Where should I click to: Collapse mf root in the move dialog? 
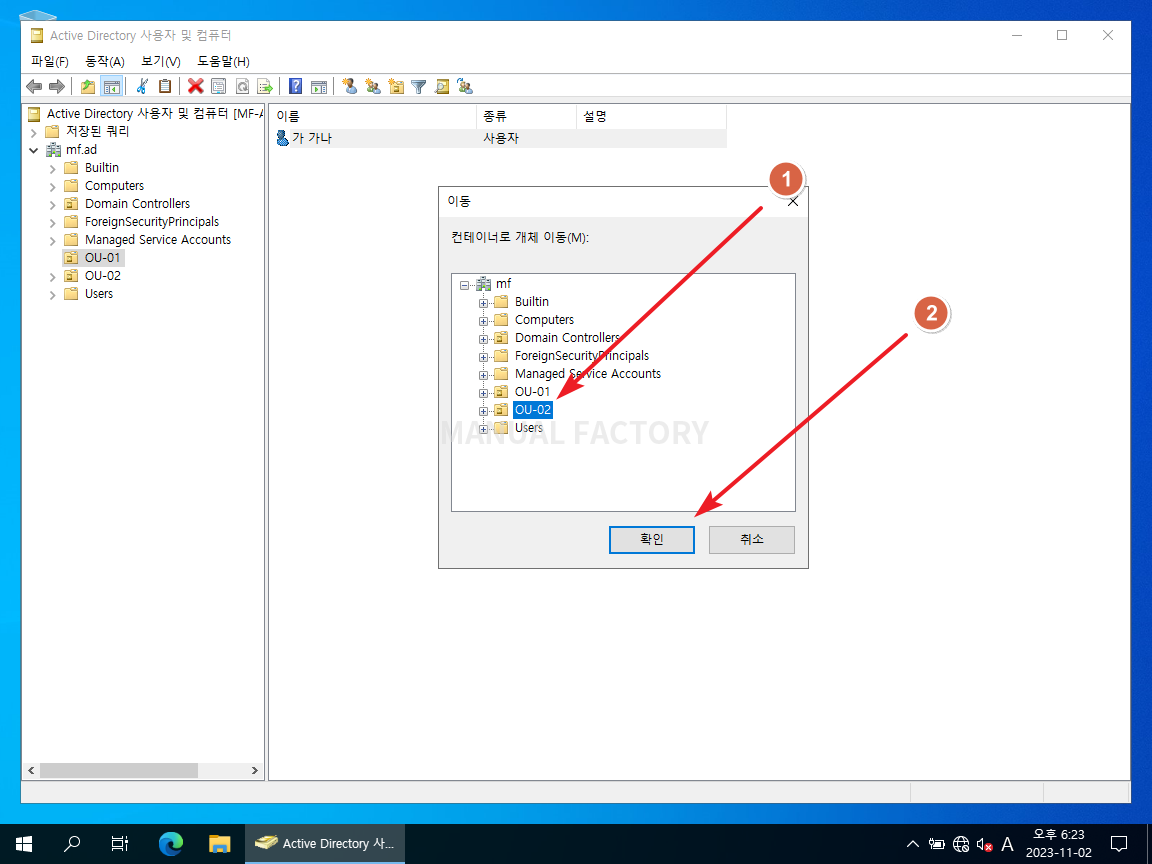[464, 284]
